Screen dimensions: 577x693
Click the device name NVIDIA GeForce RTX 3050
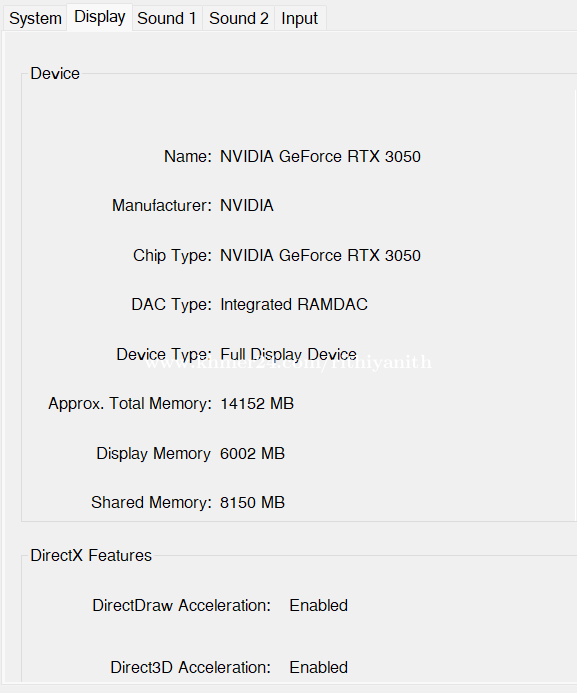click(320, 156)
